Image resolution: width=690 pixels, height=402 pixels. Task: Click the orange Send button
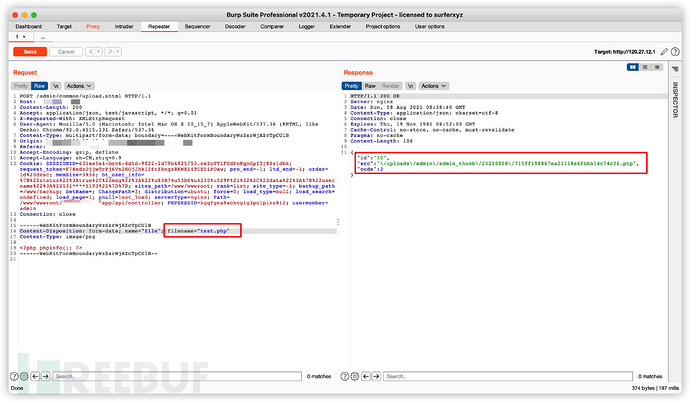click(x=30, y=52)
